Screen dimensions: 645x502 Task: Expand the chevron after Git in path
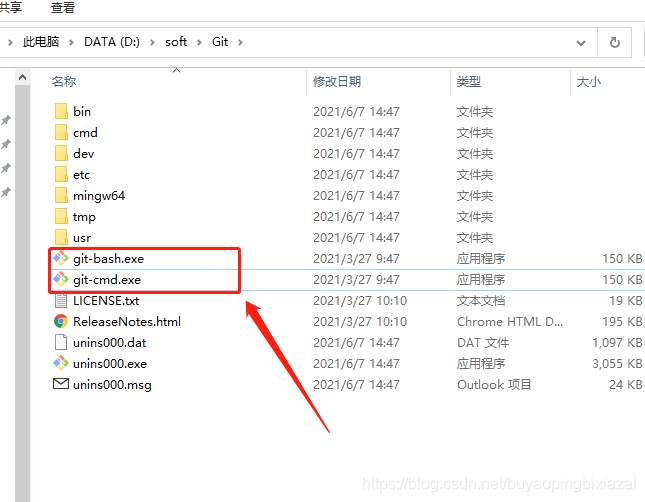click(240, 42)
